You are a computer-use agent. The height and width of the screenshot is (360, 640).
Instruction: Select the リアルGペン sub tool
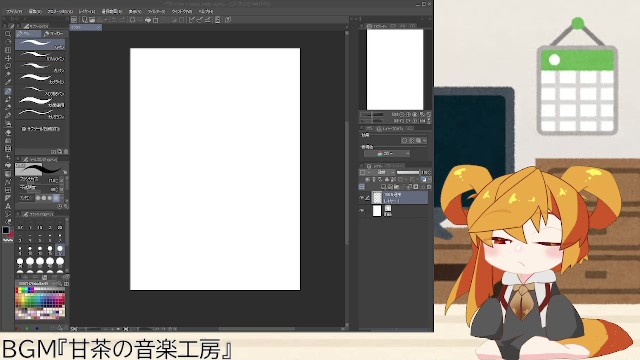(40, 56)
